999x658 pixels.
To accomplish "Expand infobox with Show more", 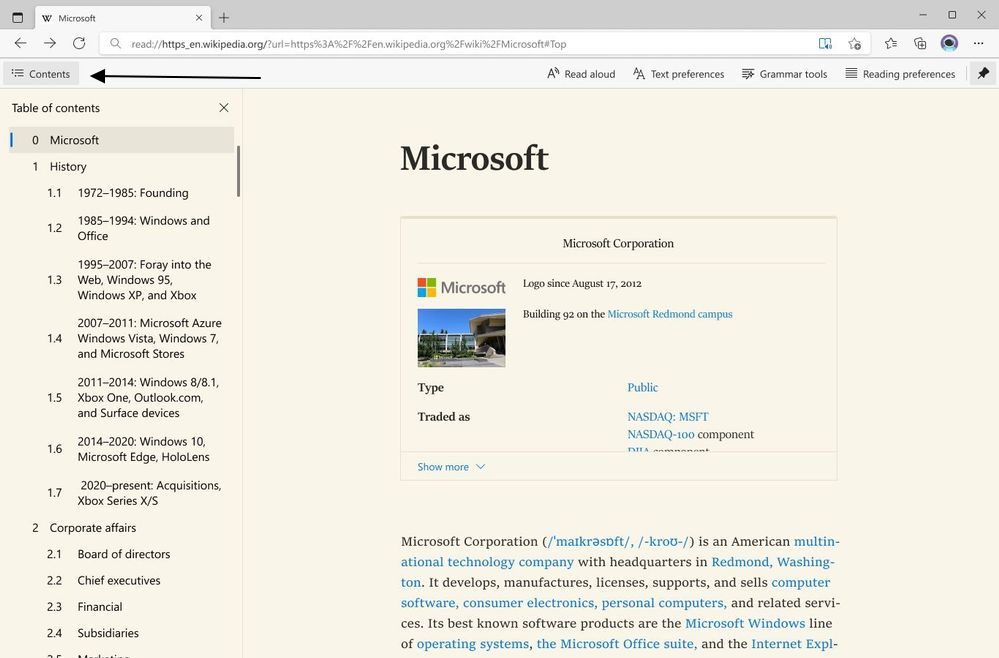I will pos(451,467).
